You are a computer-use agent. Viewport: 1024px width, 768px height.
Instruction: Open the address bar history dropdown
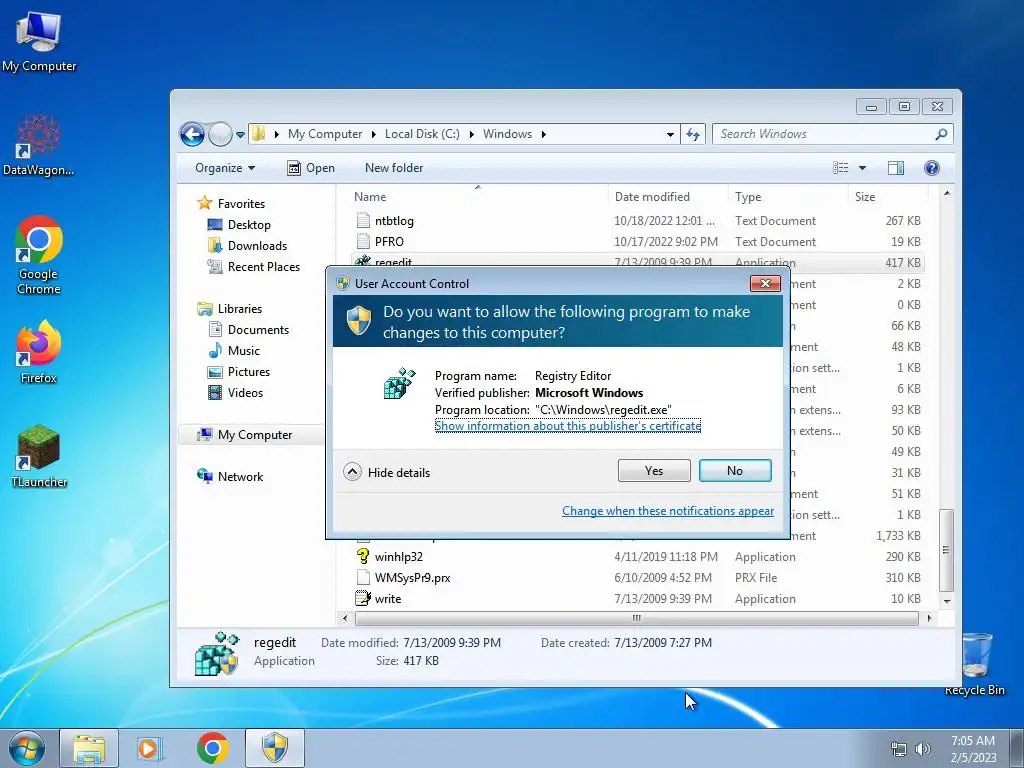click(670, 135)
